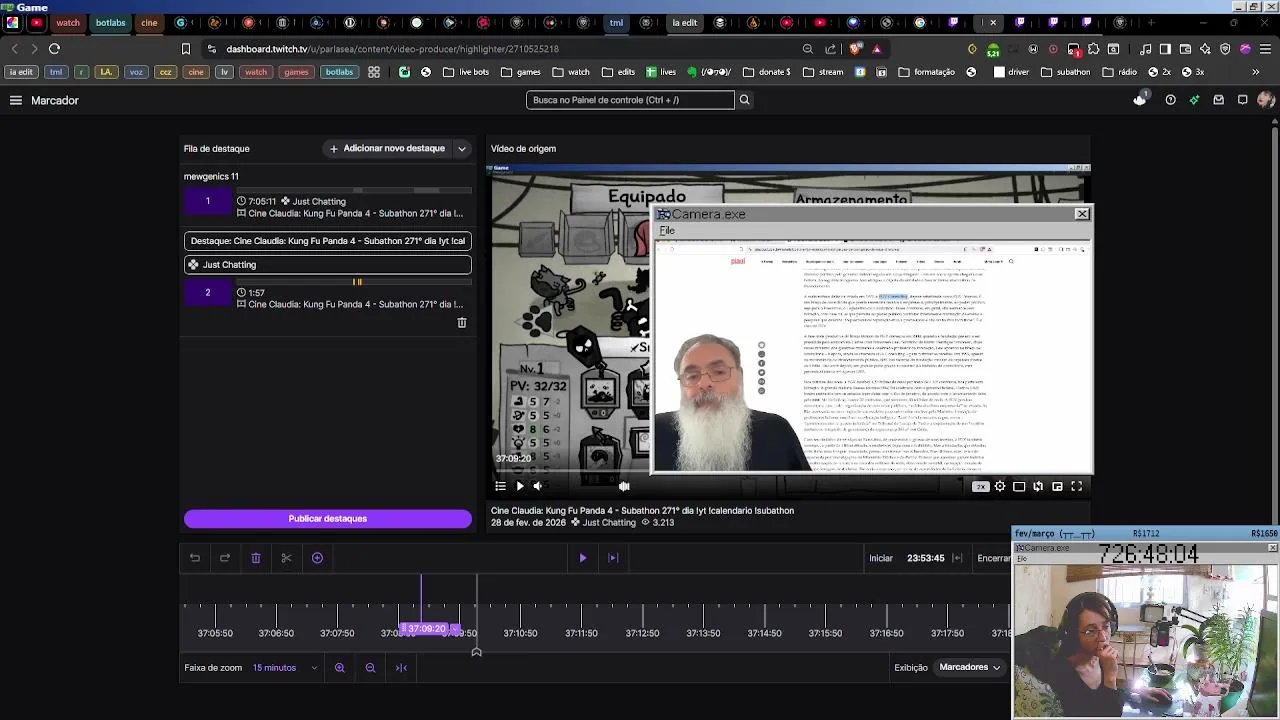Enter fullscreen on the source video
The image size is (1280, 720).
pos(1077,486)
